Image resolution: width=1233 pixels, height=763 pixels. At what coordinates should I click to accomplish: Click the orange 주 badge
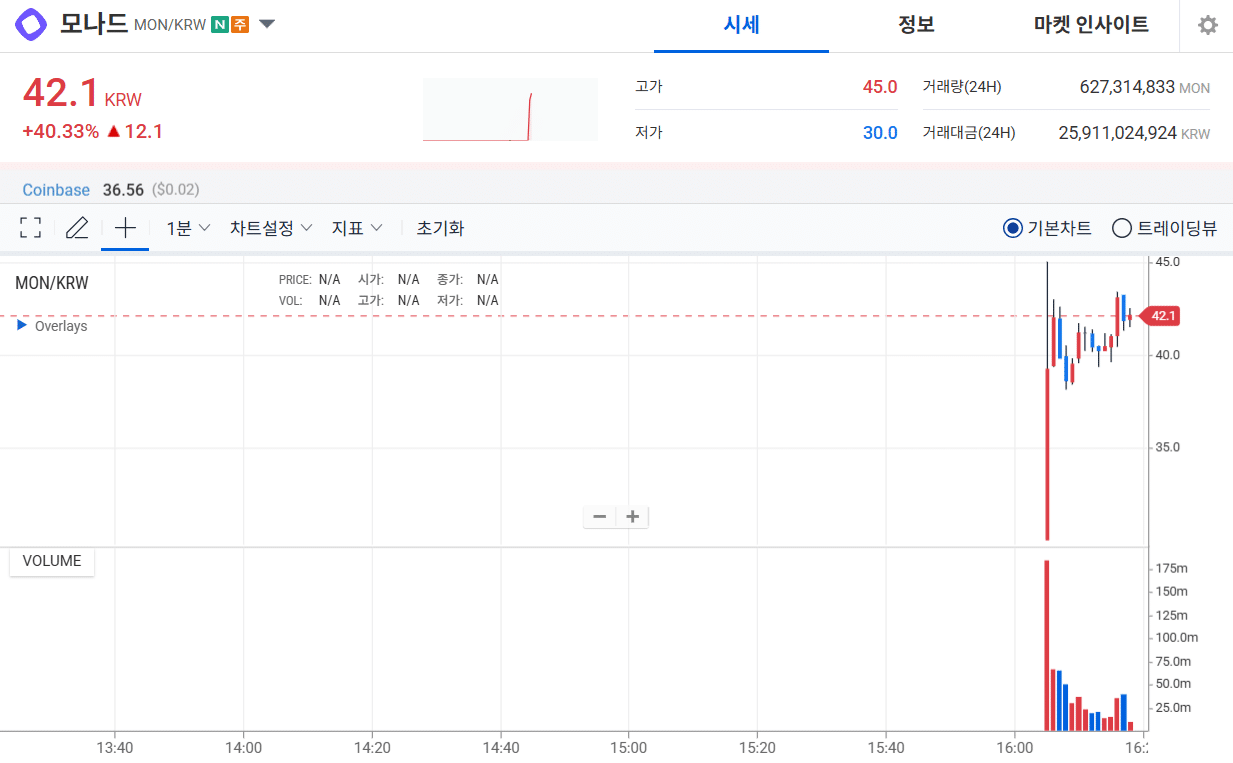[x=240, y=25]
